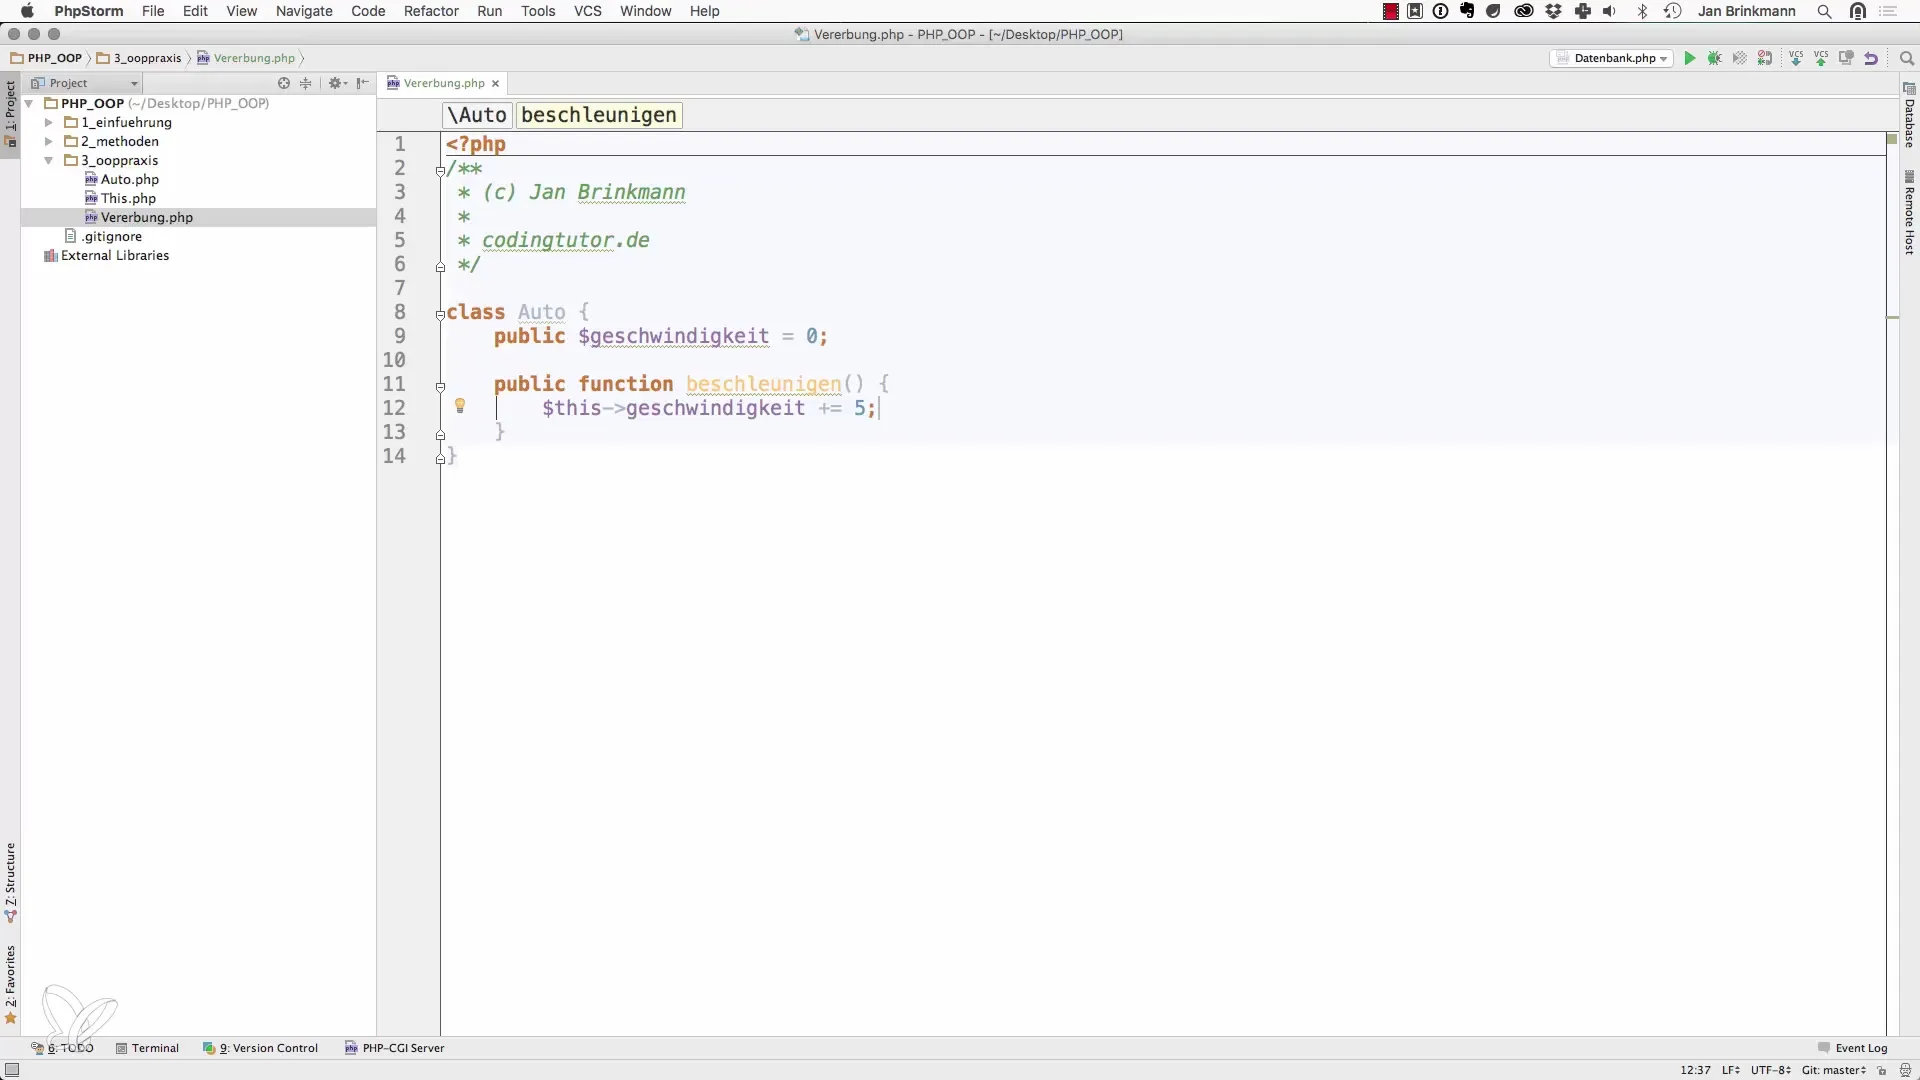1920x1080 pixels.
Task: Click the VCS commit changes icon
Action: pos(1821,58)
